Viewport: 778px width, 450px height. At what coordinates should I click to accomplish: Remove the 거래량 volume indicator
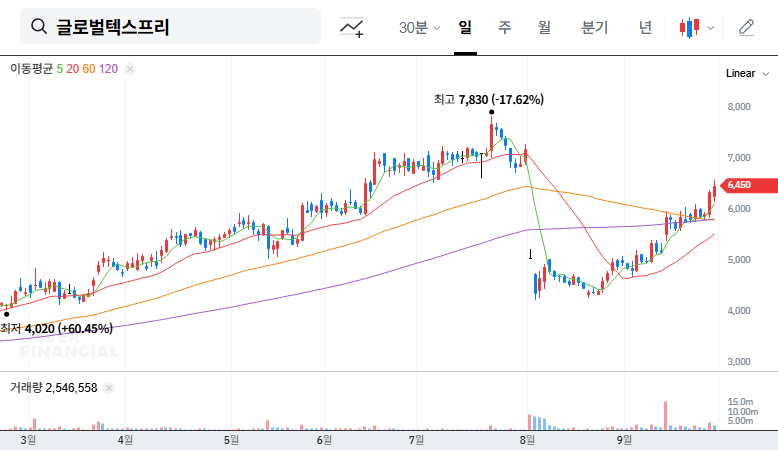(109, 388)
